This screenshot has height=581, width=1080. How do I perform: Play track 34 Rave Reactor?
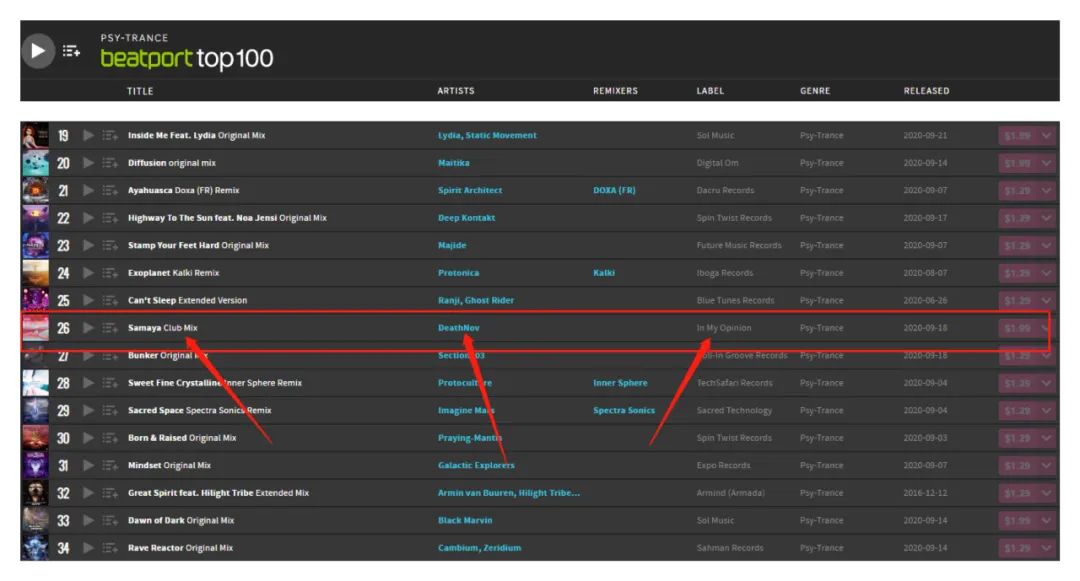point(88,549)
